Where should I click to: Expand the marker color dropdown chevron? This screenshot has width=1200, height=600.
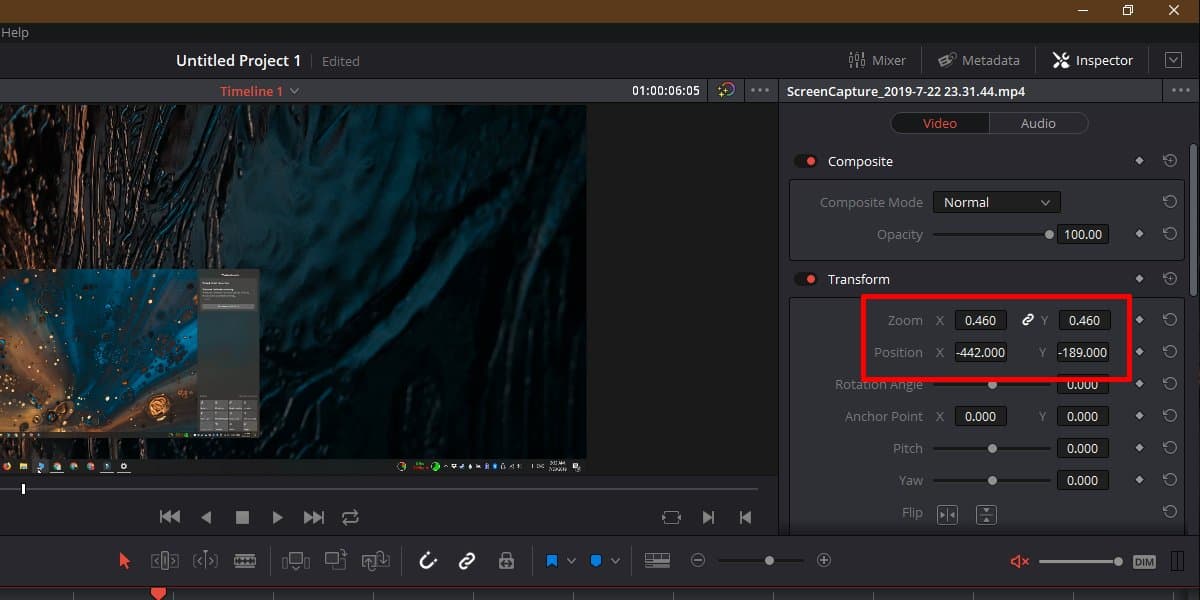tap(573, 560)
